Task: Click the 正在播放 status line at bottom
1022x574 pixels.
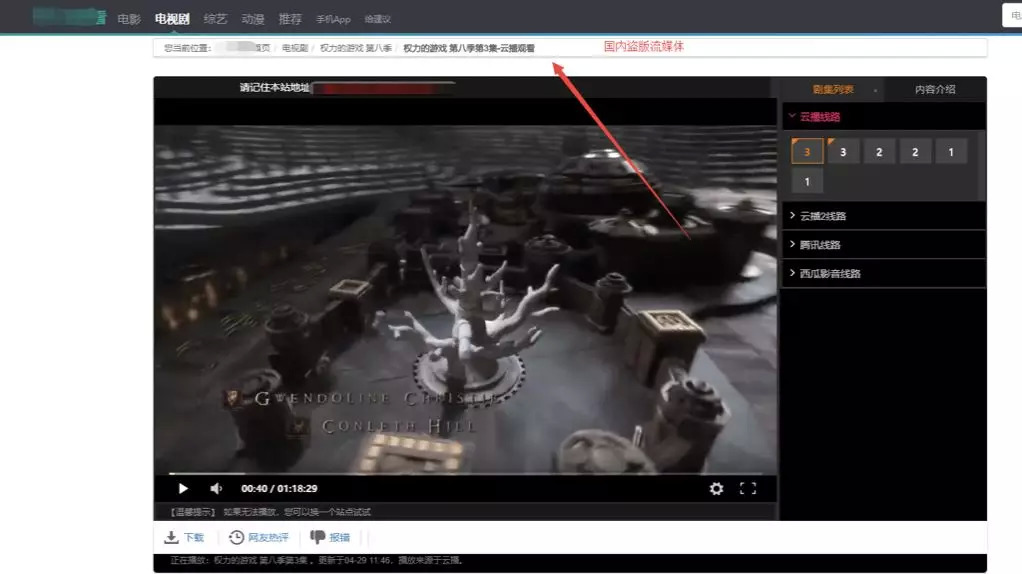Action: 317,560
